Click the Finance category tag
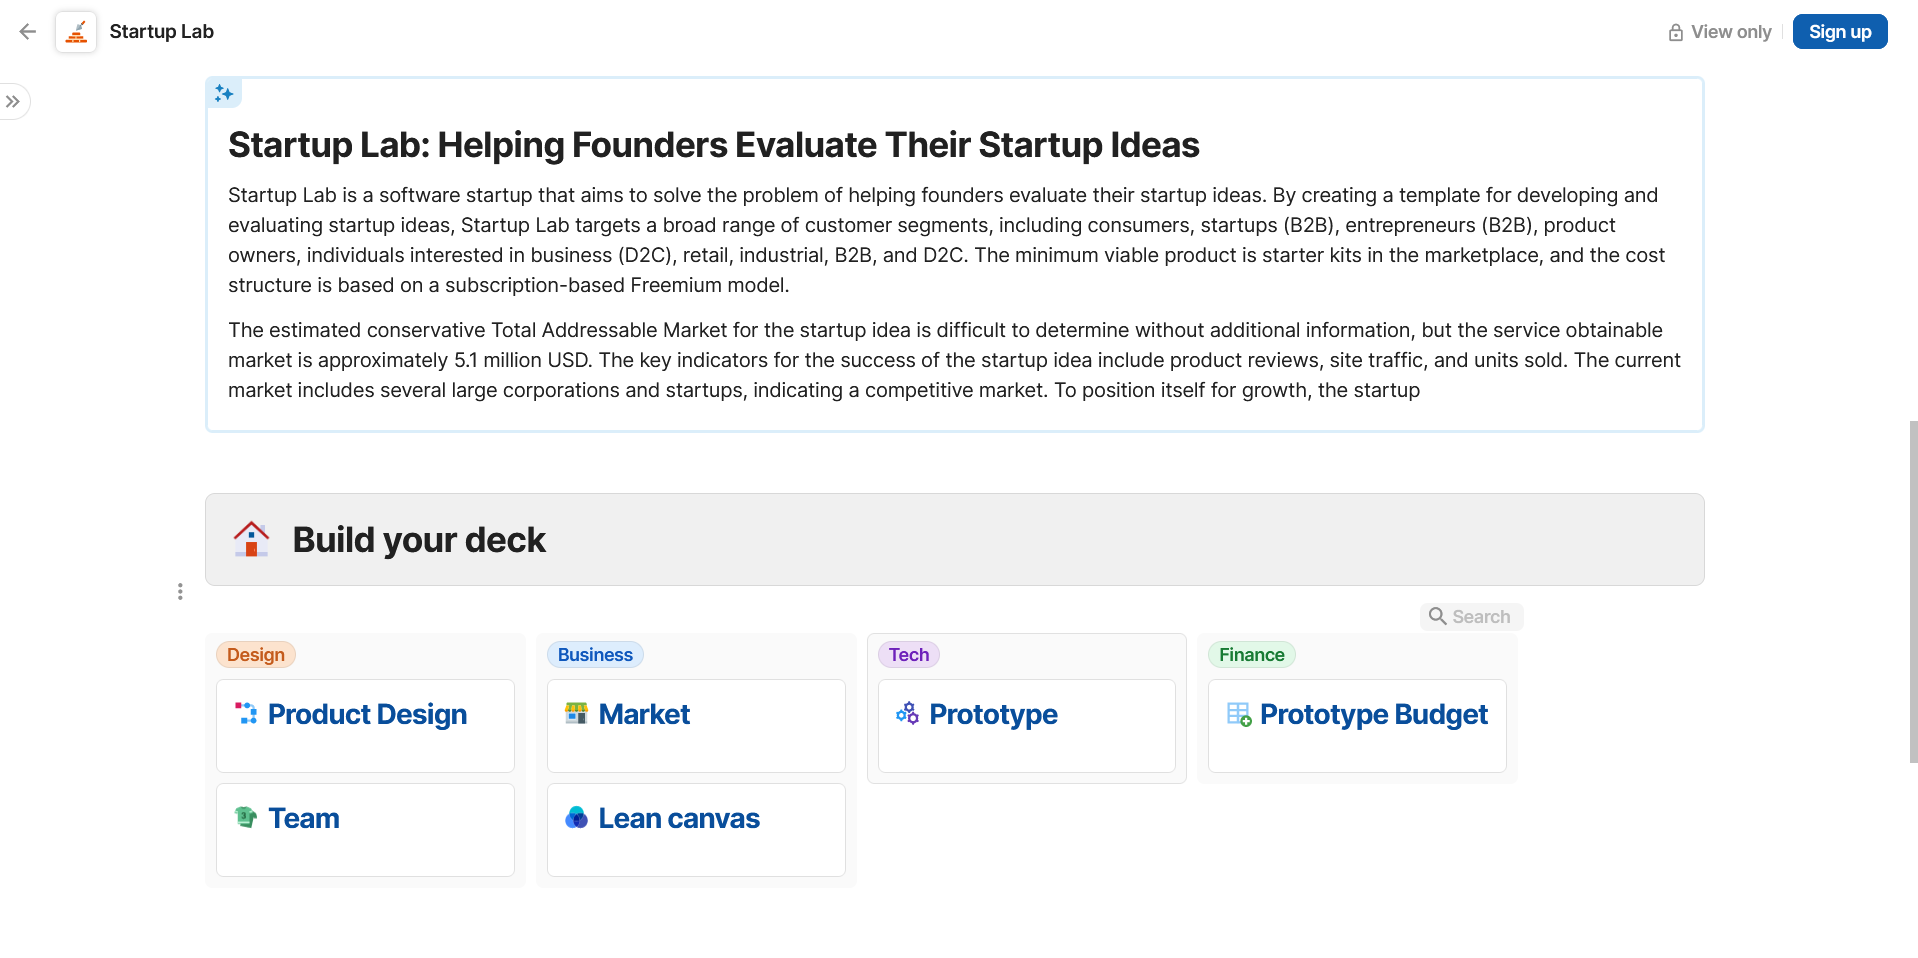Viewport: 1918px width, 958px height. pyautogui.click(x=1251, y=655)
